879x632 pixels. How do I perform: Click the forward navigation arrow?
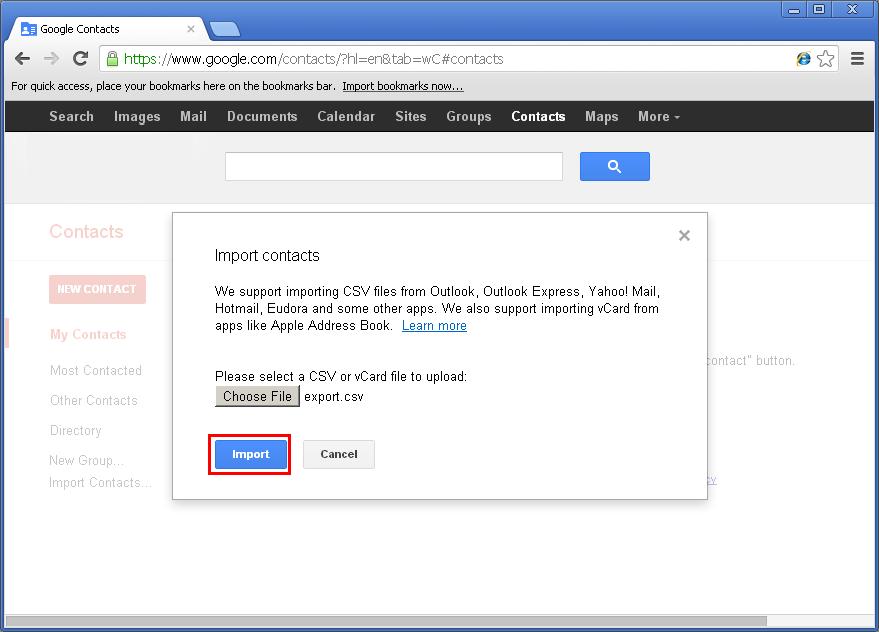click(52, 58)
